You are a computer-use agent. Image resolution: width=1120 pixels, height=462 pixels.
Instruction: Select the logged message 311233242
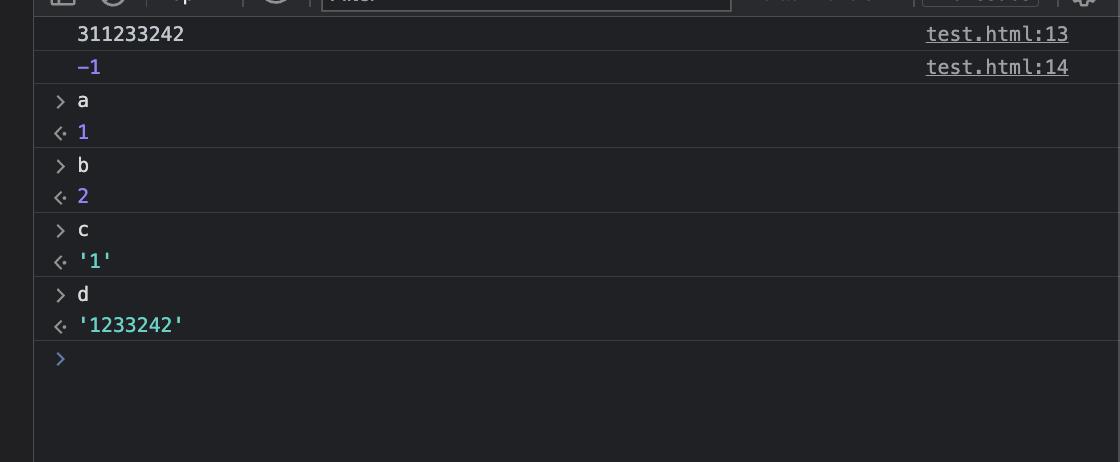coord(131,34)
